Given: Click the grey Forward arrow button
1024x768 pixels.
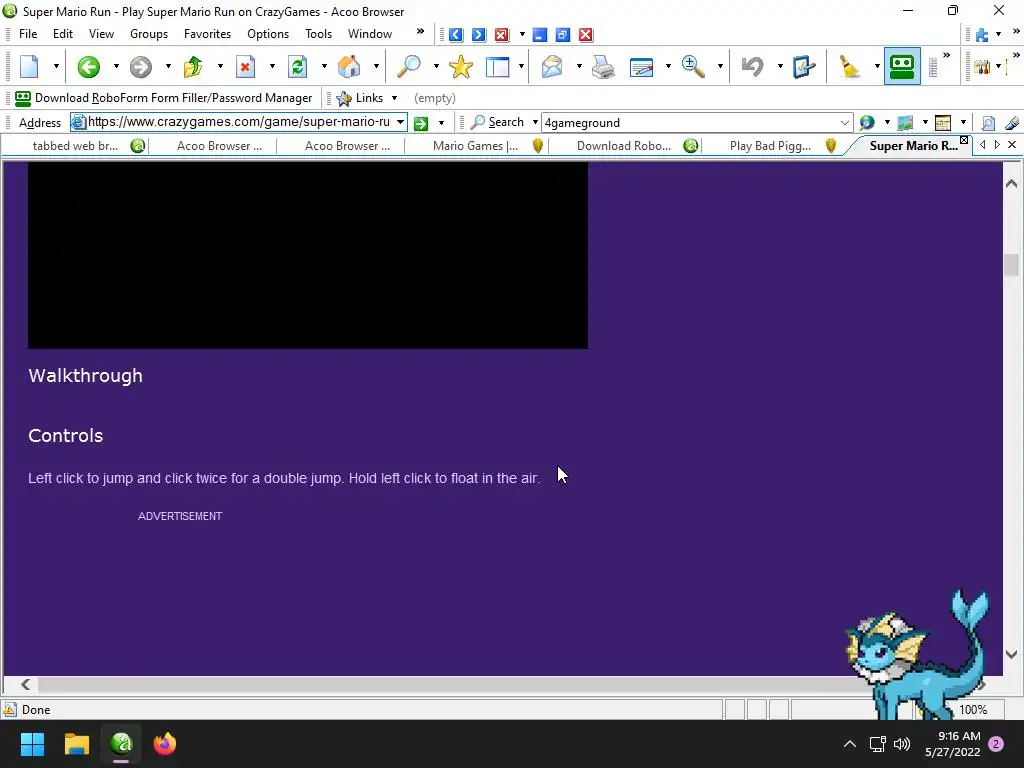Looking at the screenshot, I should [x=140, y=67].
